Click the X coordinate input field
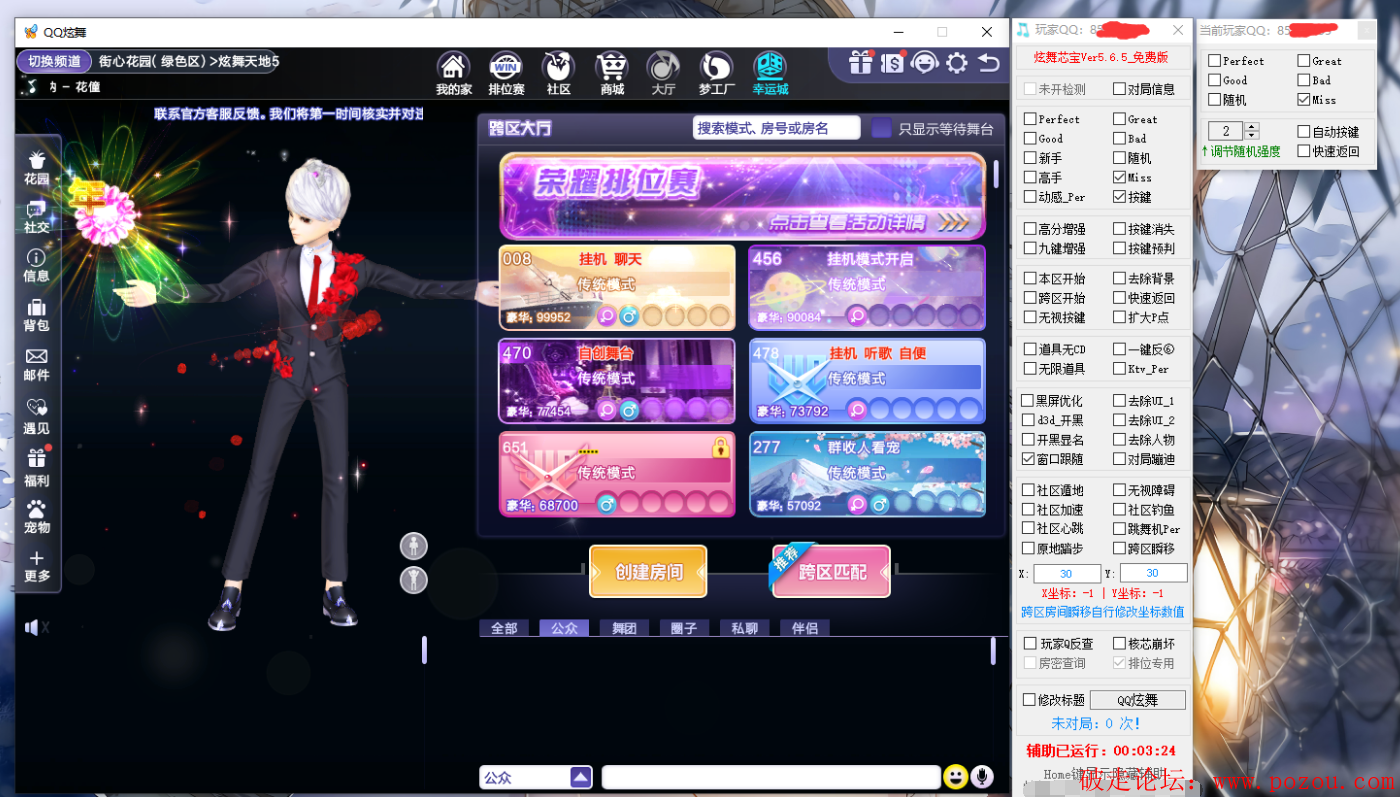 1066,573
